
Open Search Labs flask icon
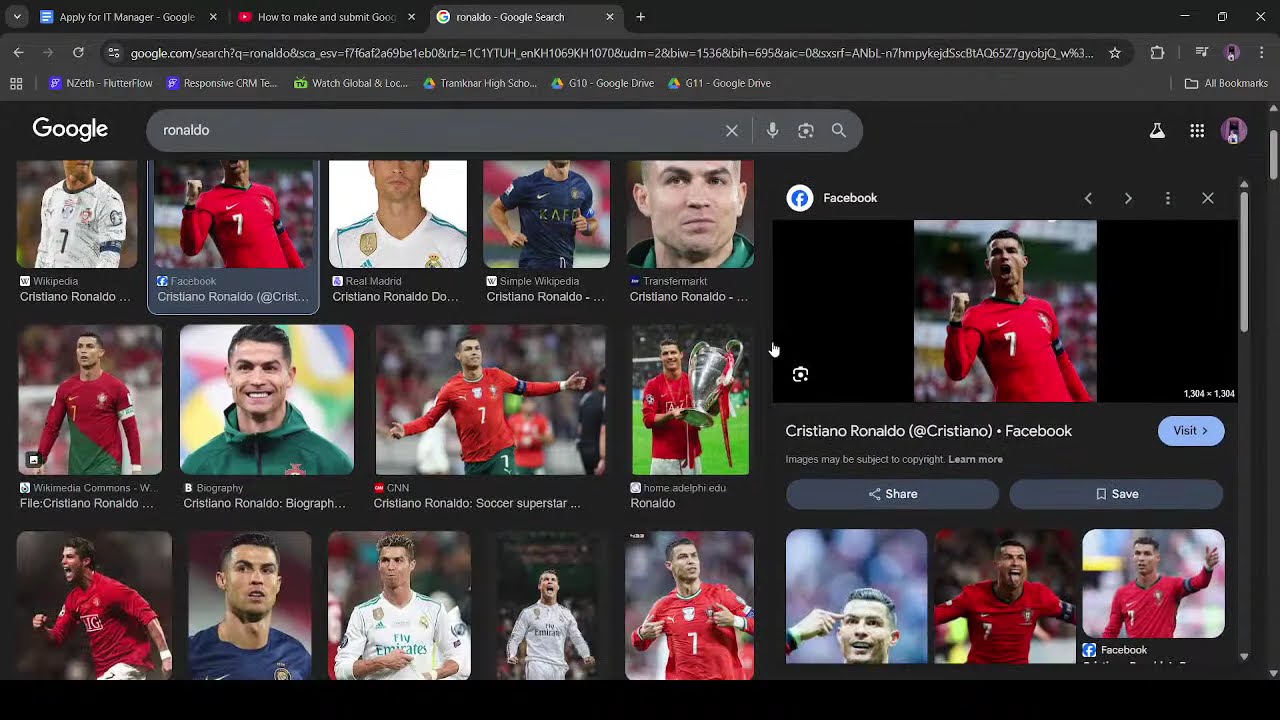tap(1157, 130)
